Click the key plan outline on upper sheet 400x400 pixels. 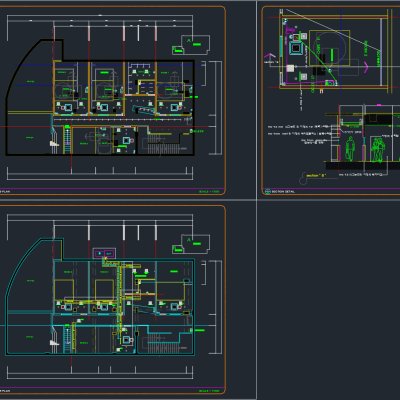195,45
